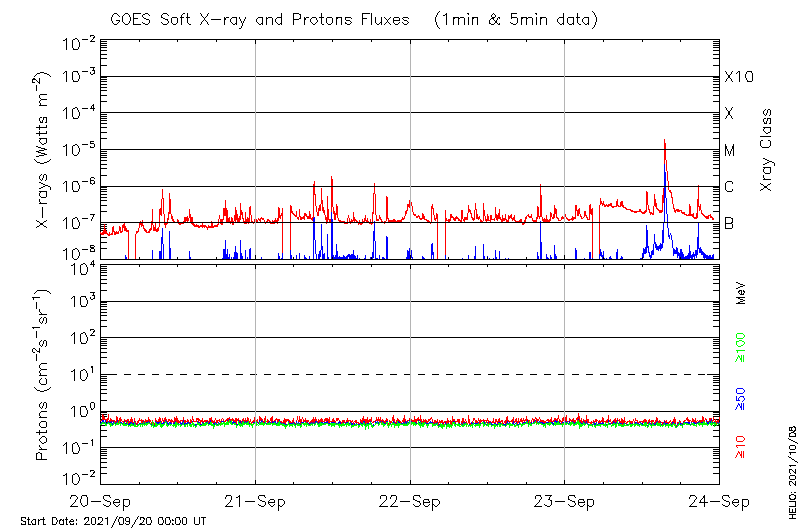
Task: Click the 20-Sep start tick label
Action: click(x=101, y=501)
